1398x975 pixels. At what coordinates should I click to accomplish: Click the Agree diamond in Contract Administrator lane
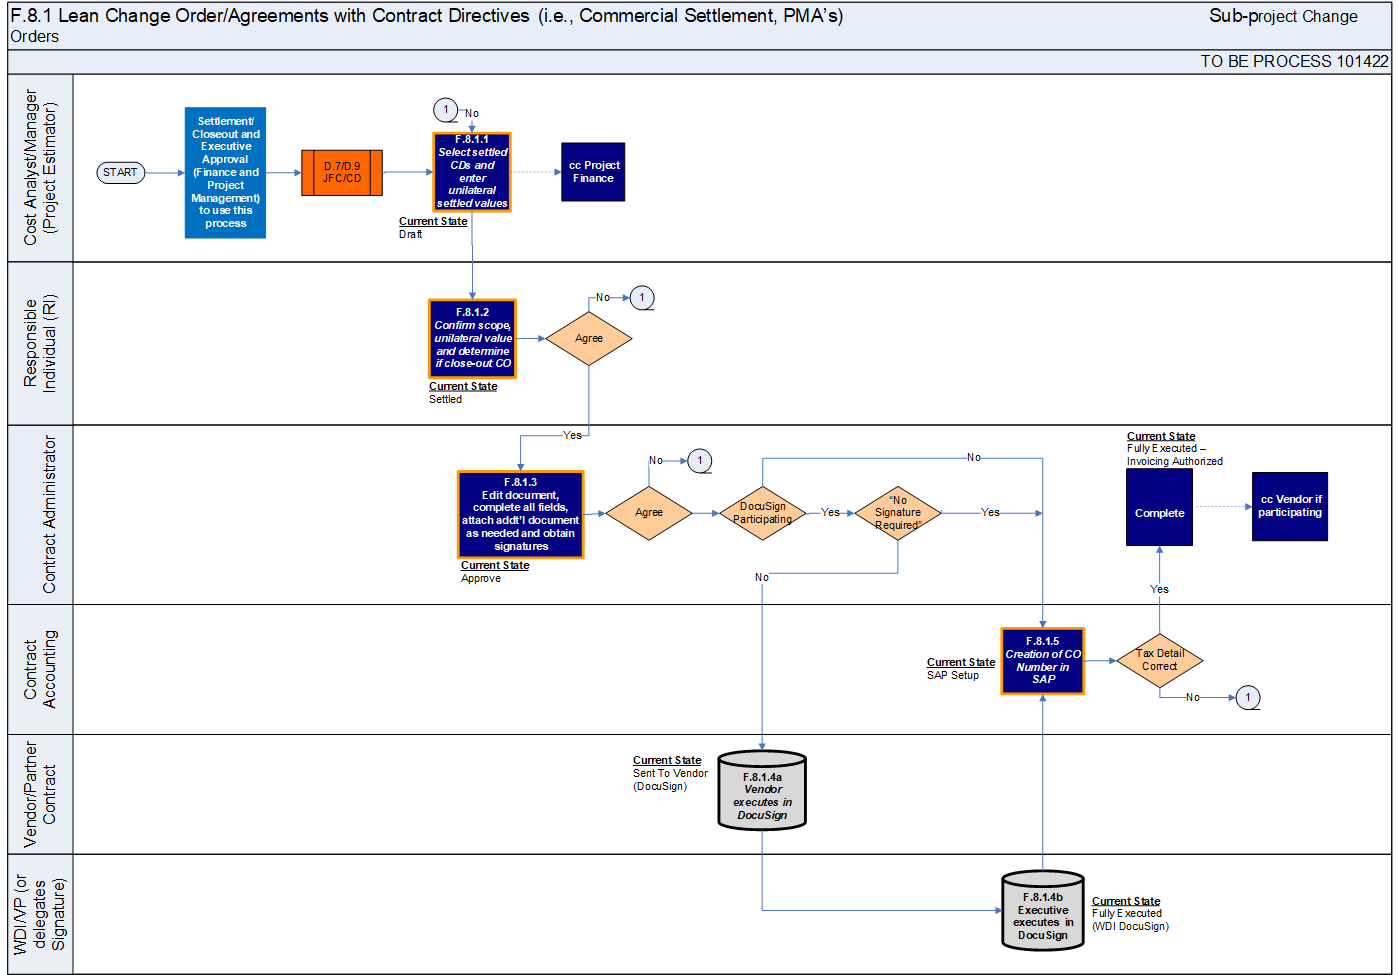649,513
